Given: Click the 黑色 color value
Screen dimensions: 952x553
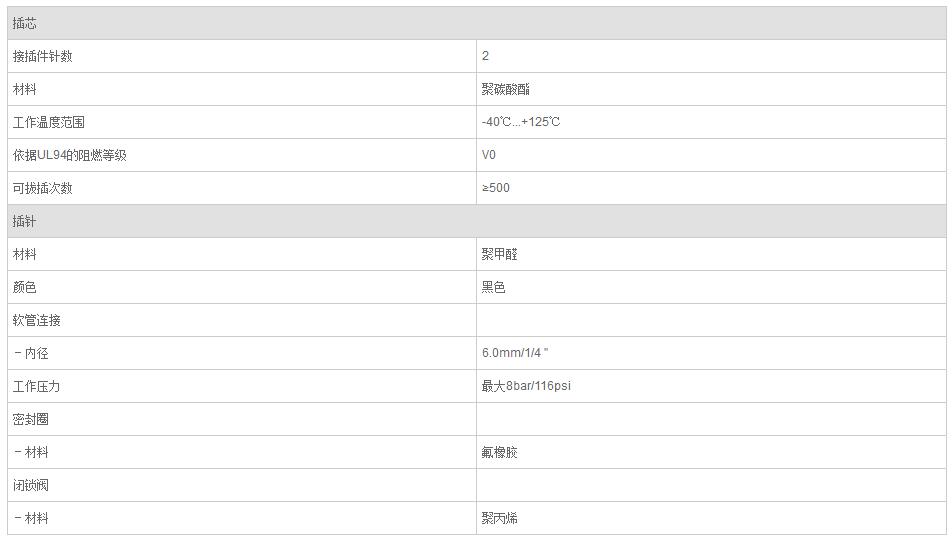Looking at the screenshot, I should click(x=493, y=287).
